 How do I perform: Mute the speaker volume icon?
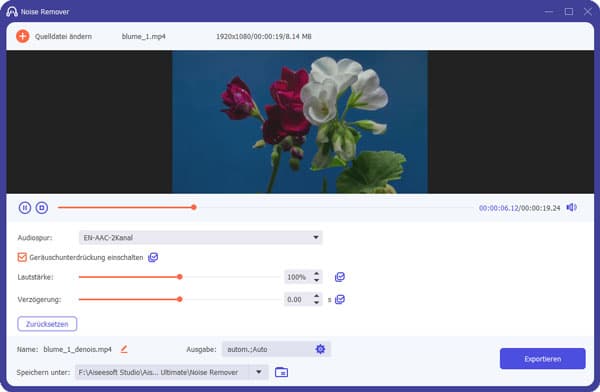572,207
